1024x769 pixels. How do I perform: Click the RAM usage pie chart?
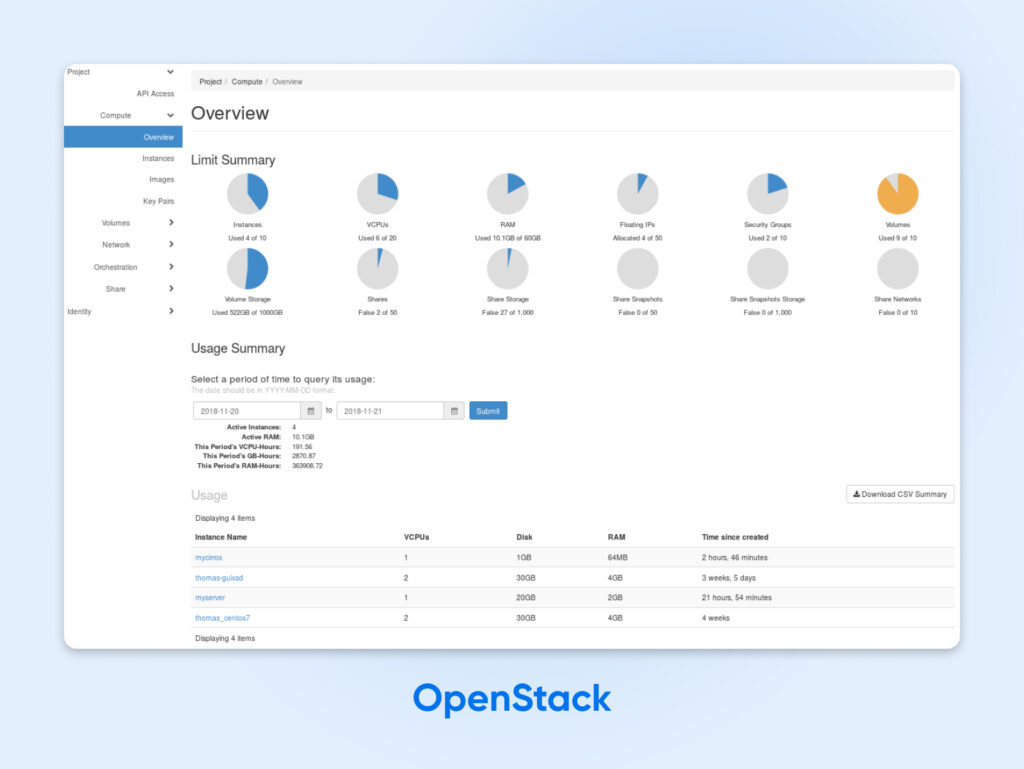(x=507, y=194)
